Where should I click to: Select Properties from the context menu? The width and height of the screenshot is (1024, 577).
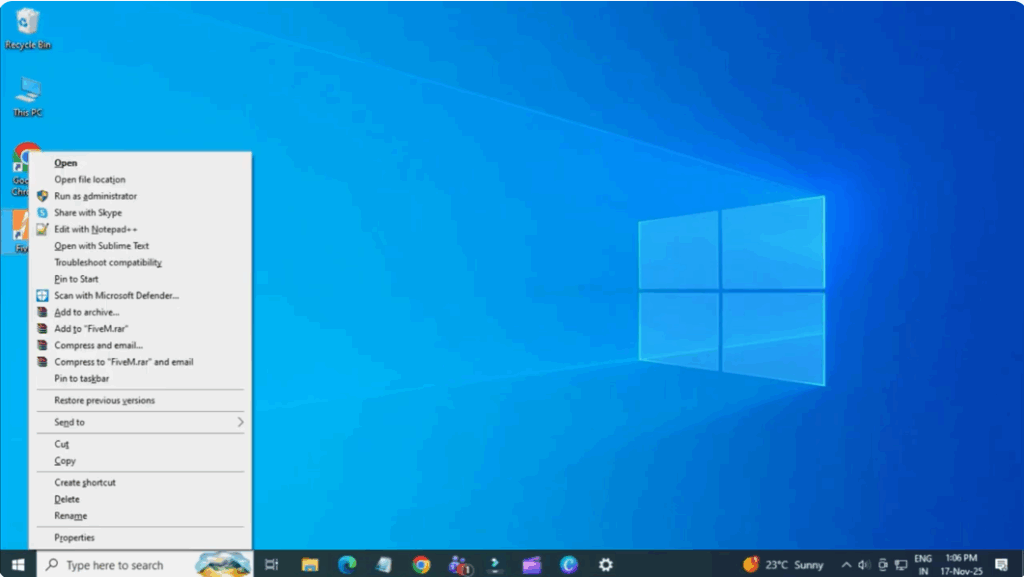pyautogui.click(x=74, y=537)
